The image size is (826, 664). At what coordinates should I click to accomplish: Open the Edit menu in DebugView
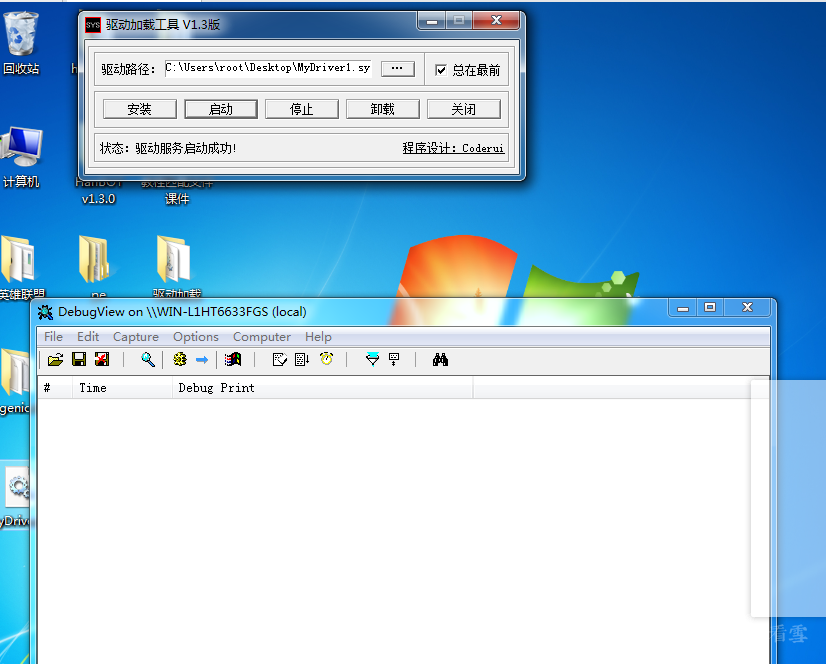point(88,337)
